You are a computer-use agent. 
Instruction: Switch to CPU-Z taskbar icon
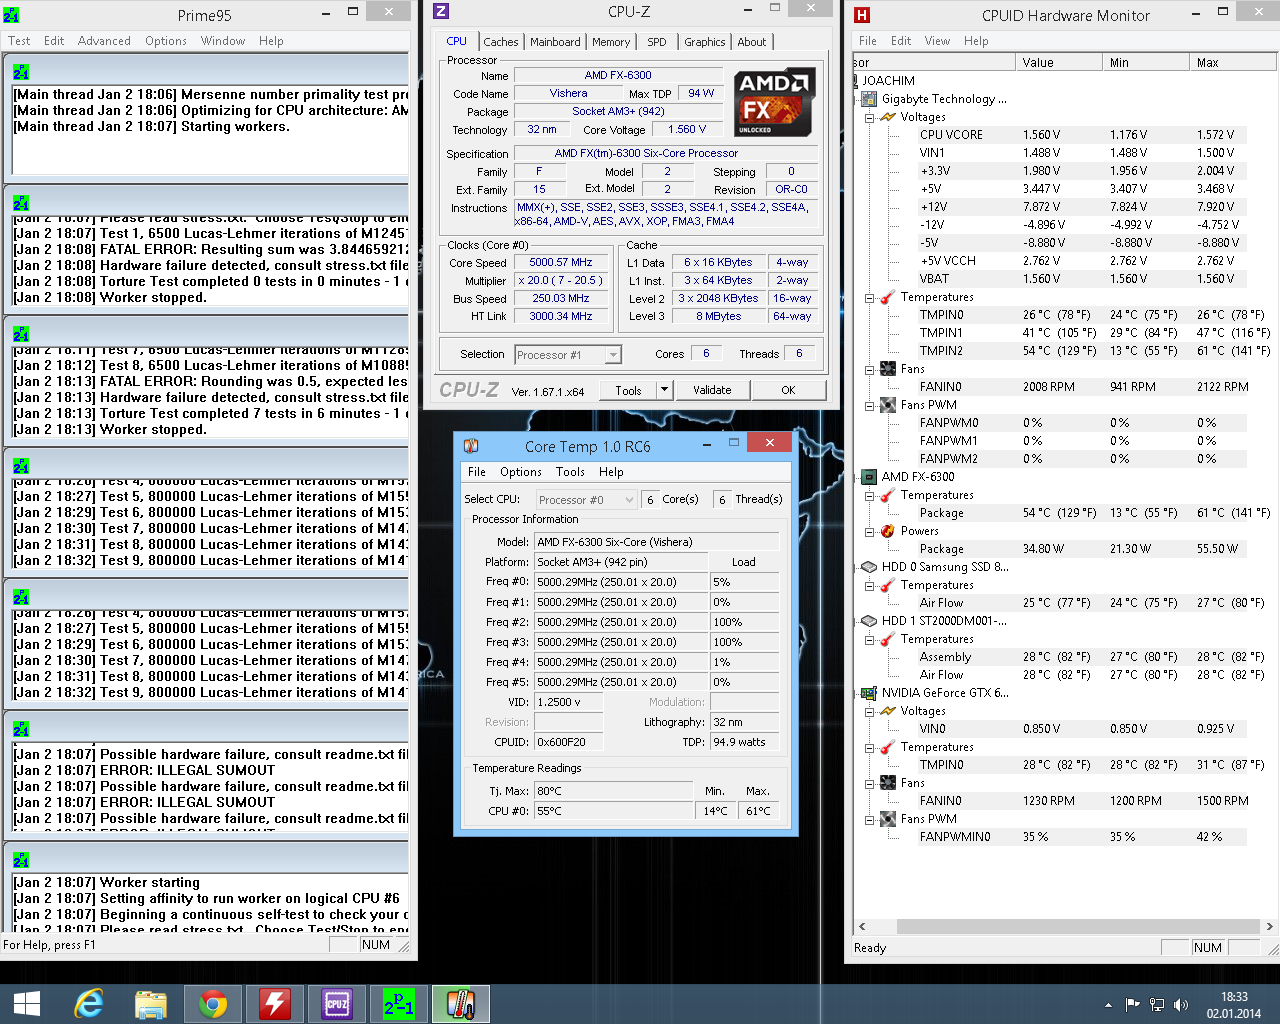336,1003
